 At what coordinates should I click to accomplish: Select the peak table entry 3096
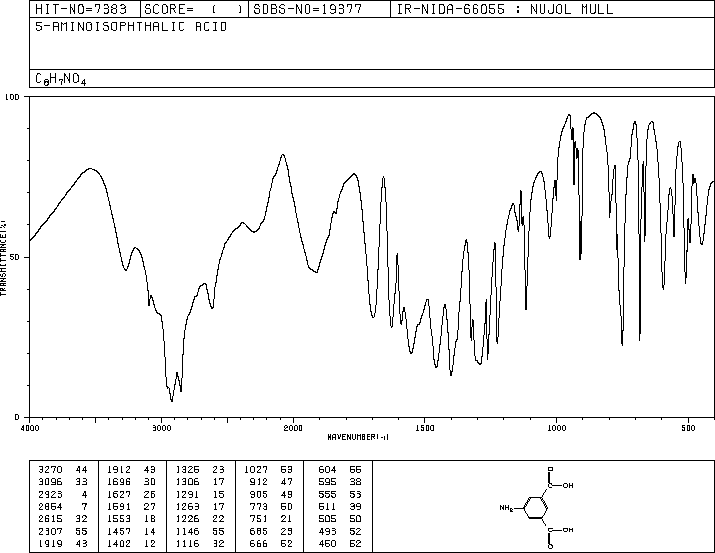point(50,482)
